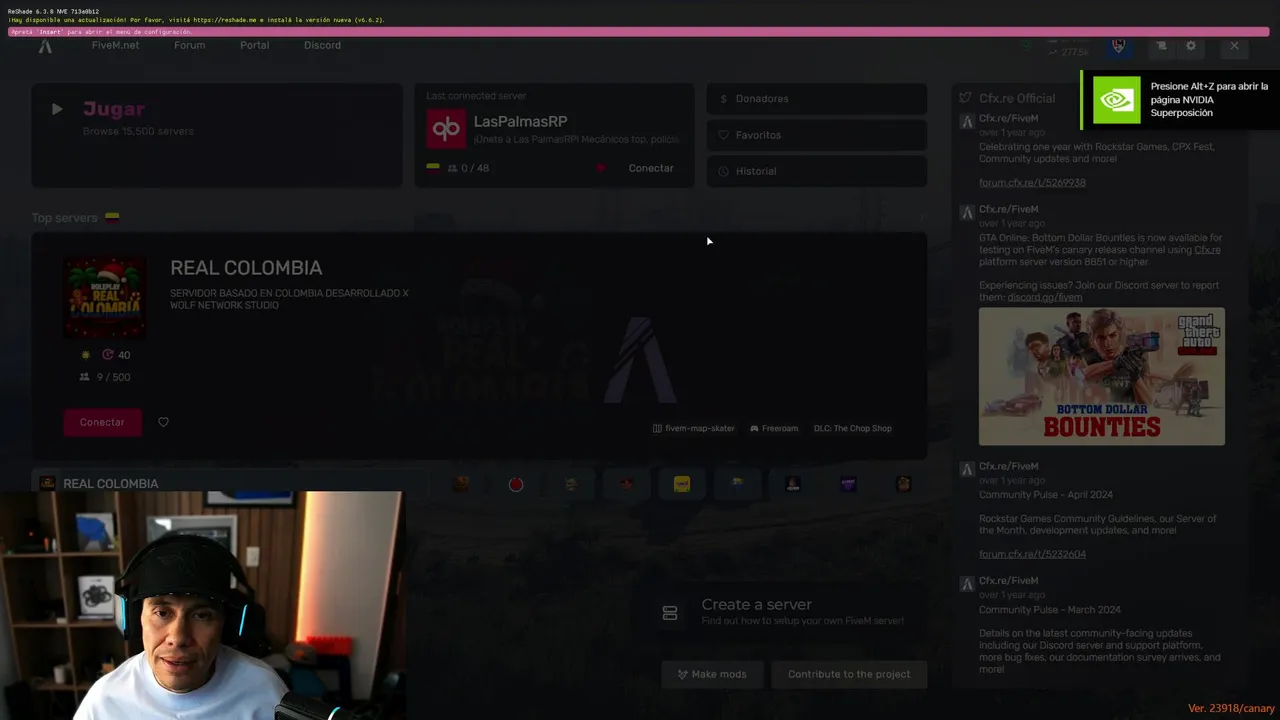The width and height of the screenshot is (1280, 720).
Task: Open the FiveM.net link
Action: [x=115, y=45]
